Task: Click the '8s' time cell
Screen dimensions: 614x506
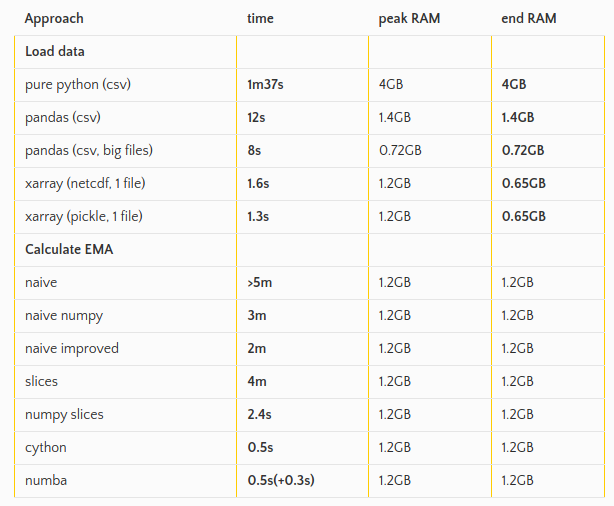Action: point(254,151)
